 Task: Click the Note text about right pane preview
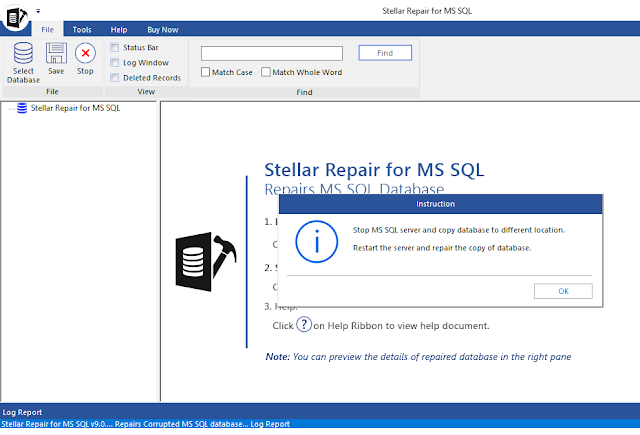(418, 357)
